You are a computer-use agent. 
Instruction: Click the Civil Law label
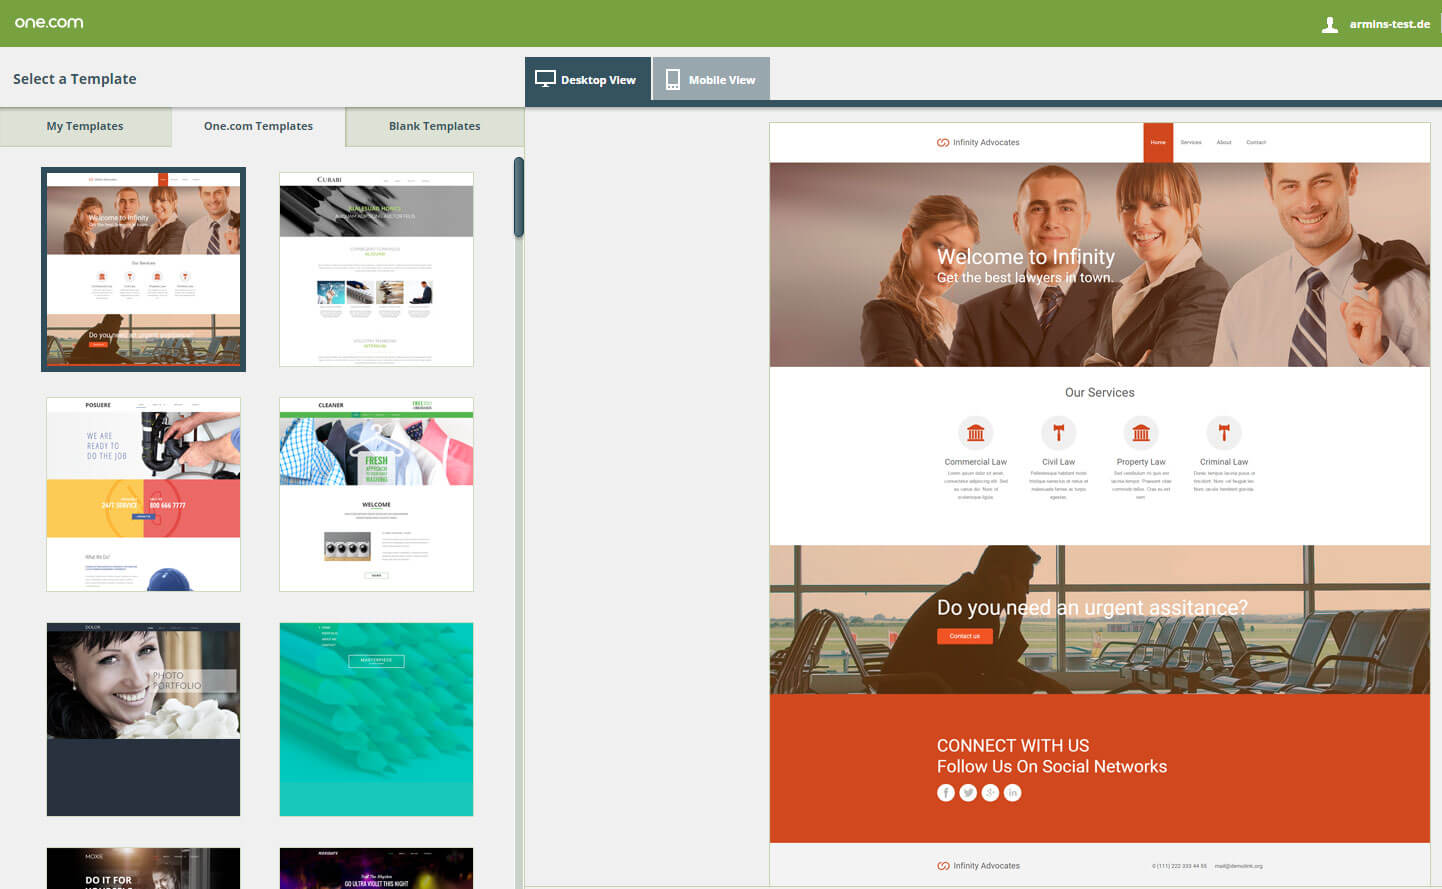click(1058, 462)
